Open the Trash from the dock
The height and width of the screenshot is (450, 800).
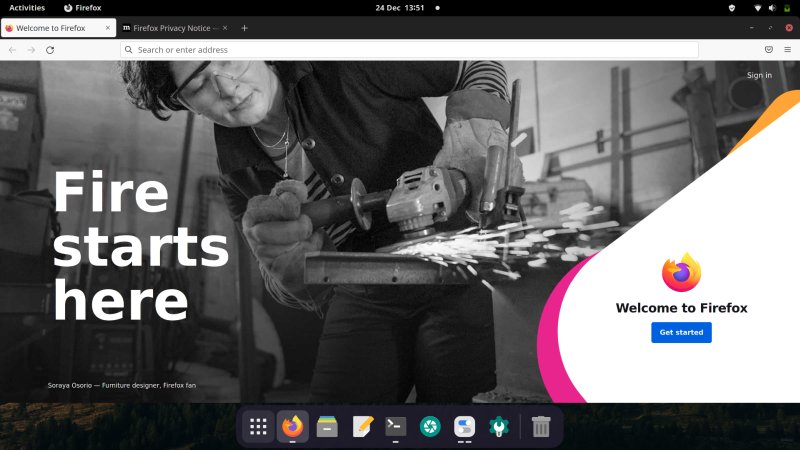coord(541,427)
